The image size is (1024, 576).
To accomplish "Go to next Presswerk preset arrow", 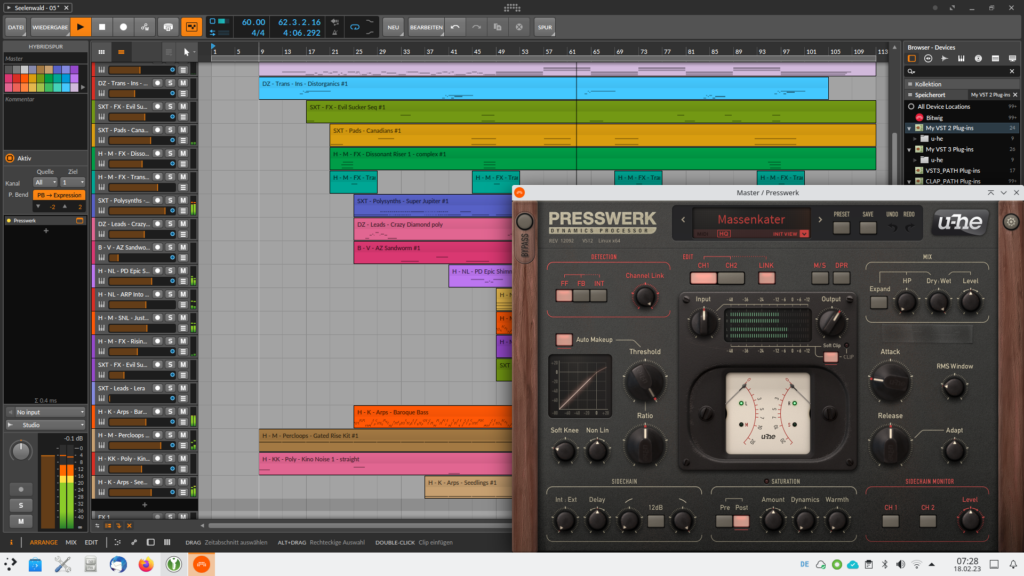I will click(x=820, y=220).
